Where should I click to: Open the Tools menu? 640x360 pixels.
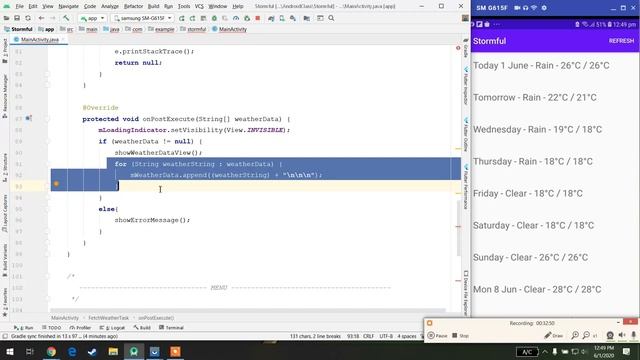184,6
